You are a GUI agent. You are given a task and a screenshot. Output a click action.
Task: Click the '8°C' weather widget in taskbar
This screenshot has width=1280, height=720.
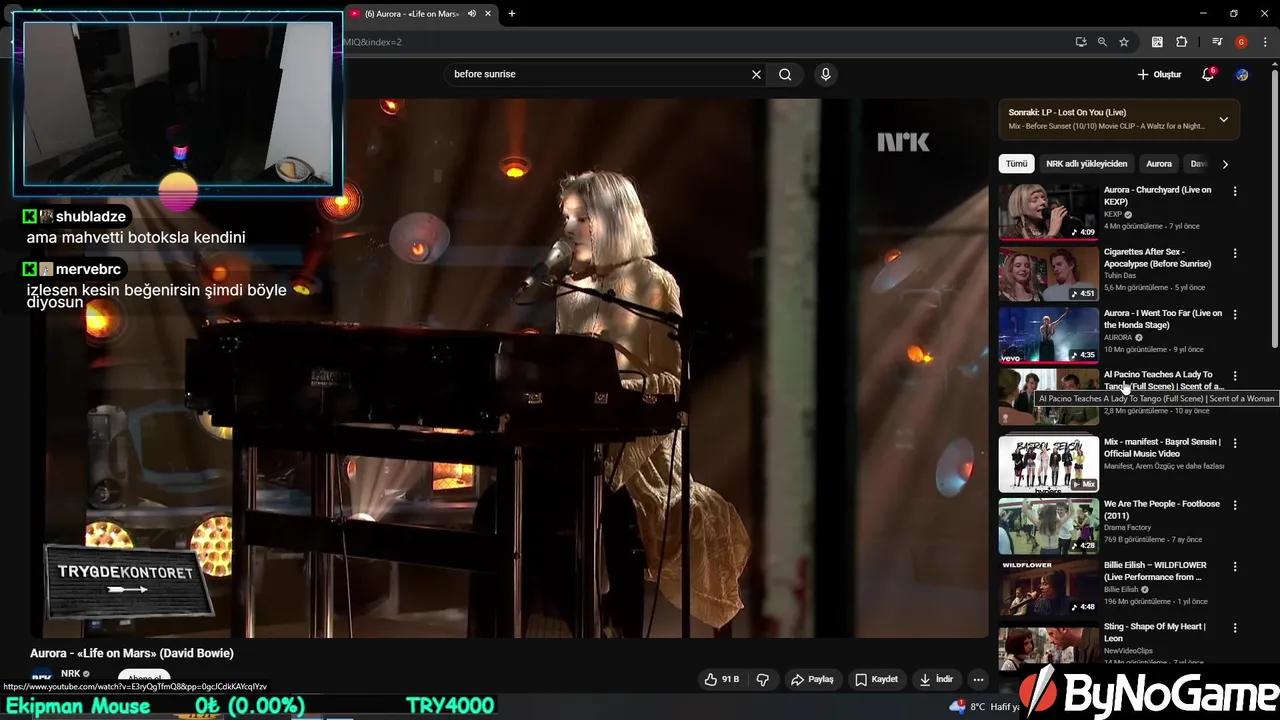983,707
